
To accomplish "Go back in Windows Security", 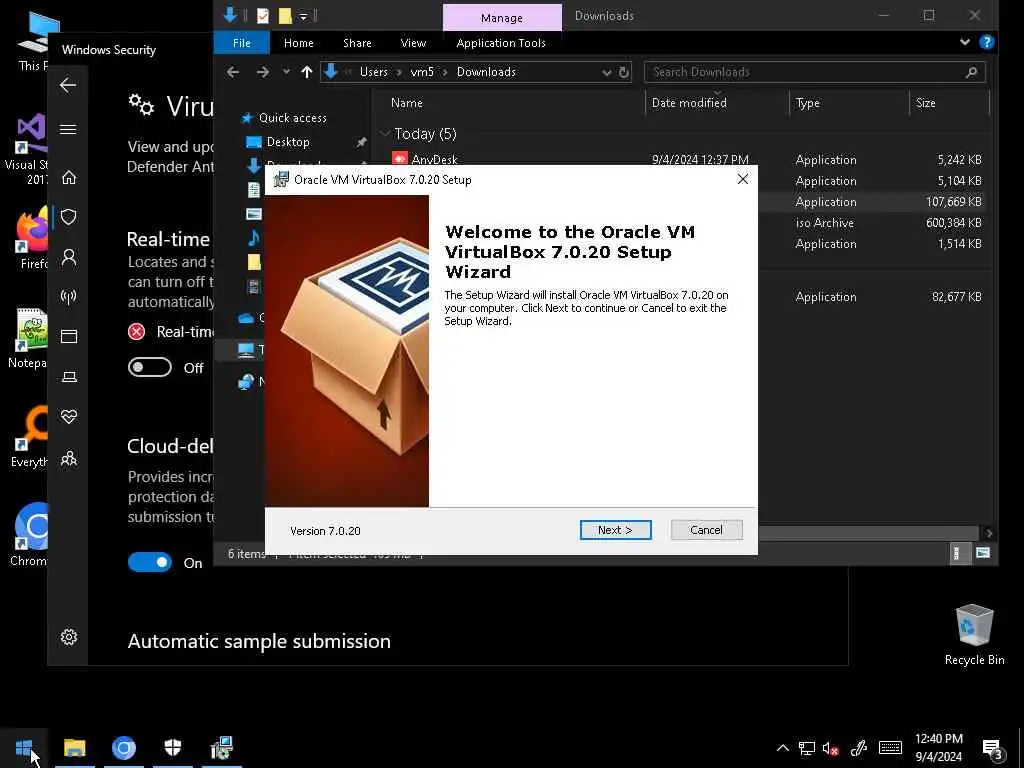I will [68, 85].
